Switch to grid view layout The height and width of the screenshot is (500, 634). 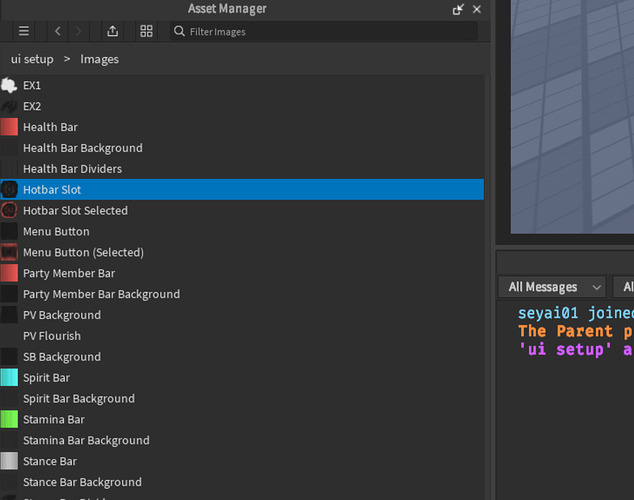146,31
